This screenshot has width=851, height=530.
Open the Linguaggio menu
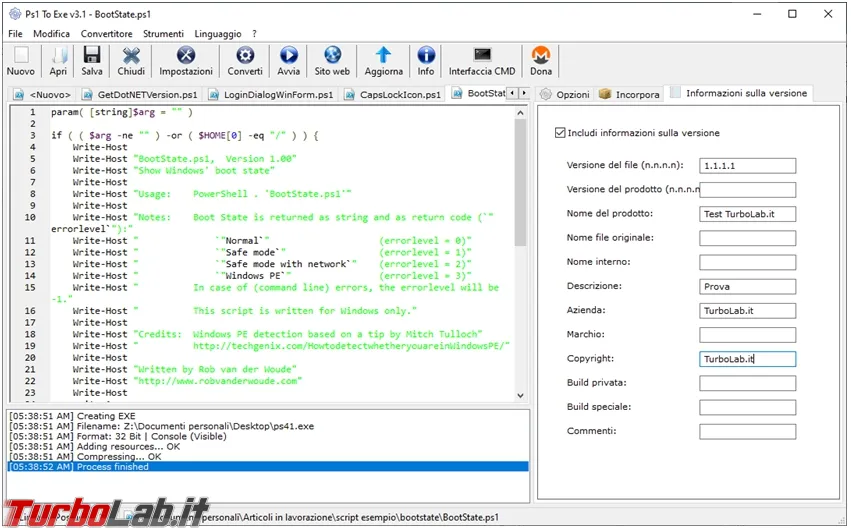(x=218, y=34)
